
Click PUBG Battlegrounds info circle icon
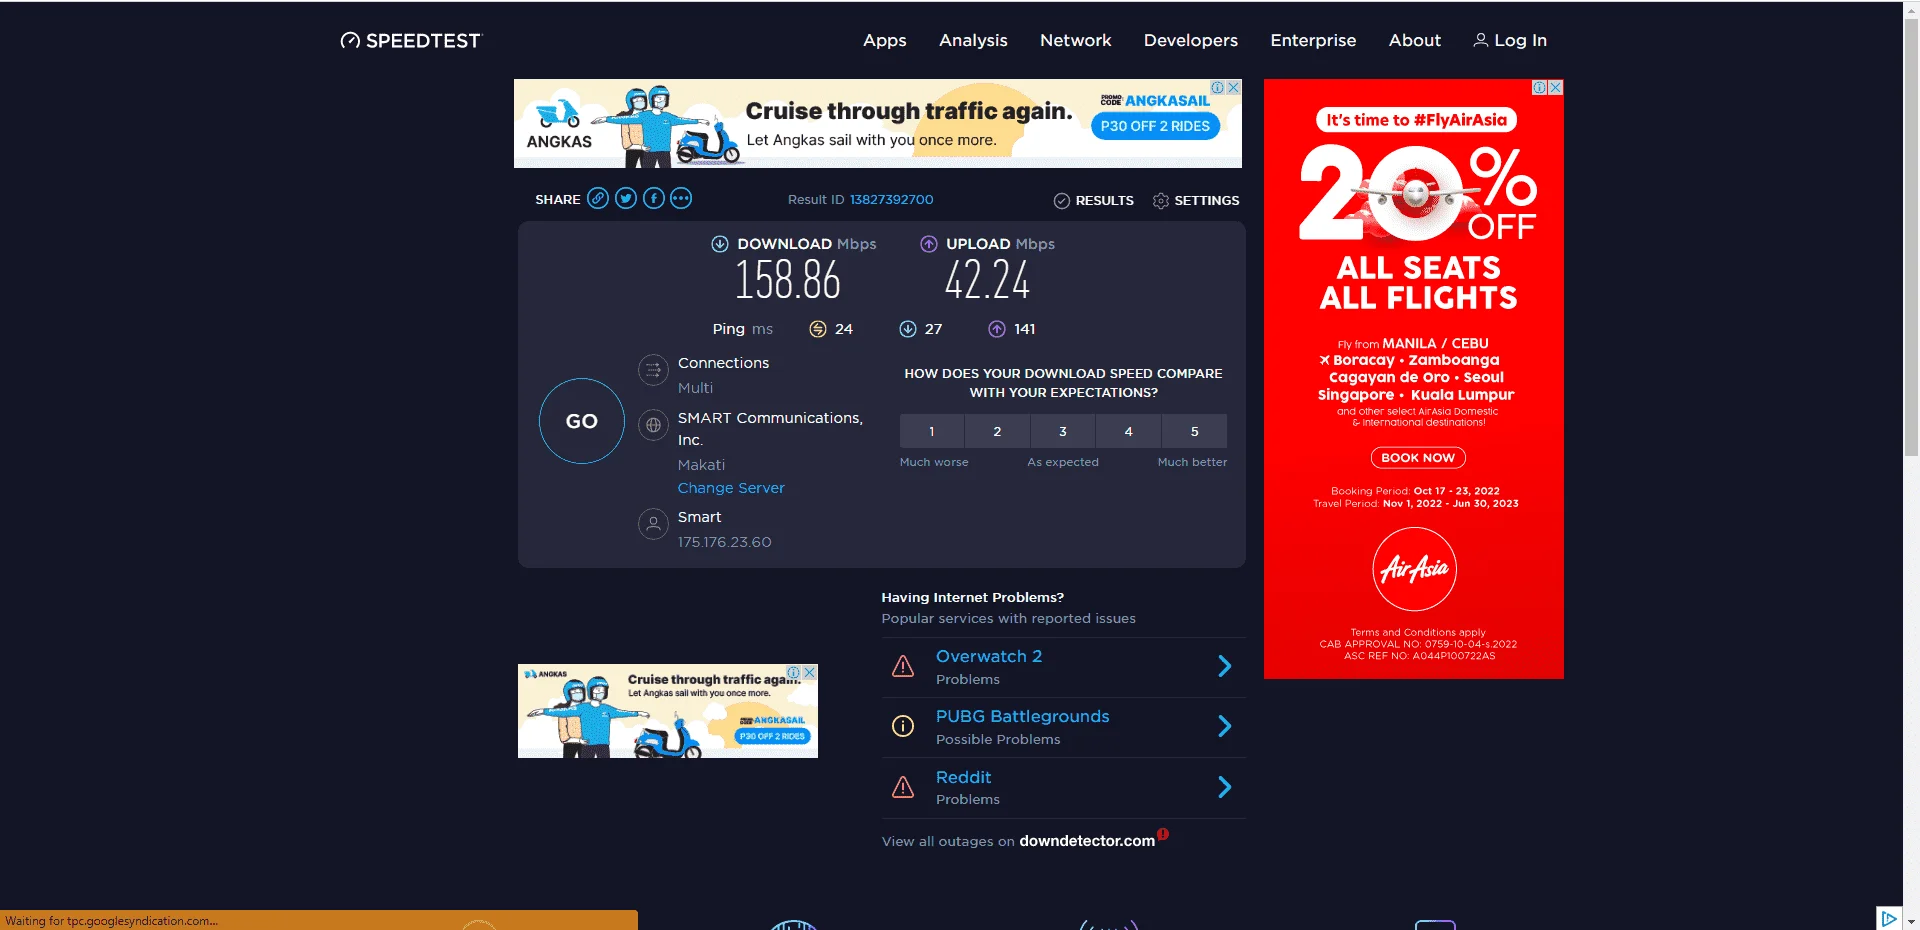point(903,726)
